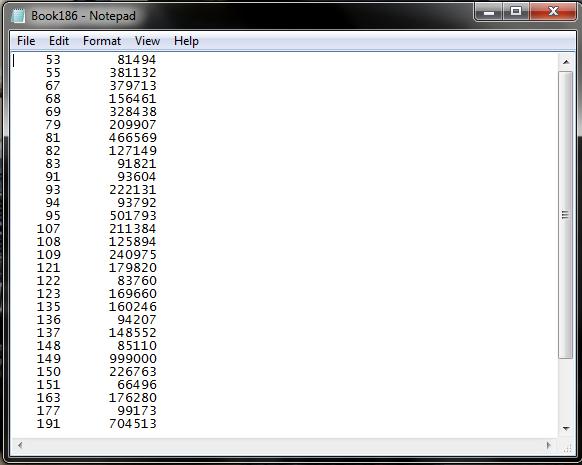Click the row number 121

48,267
